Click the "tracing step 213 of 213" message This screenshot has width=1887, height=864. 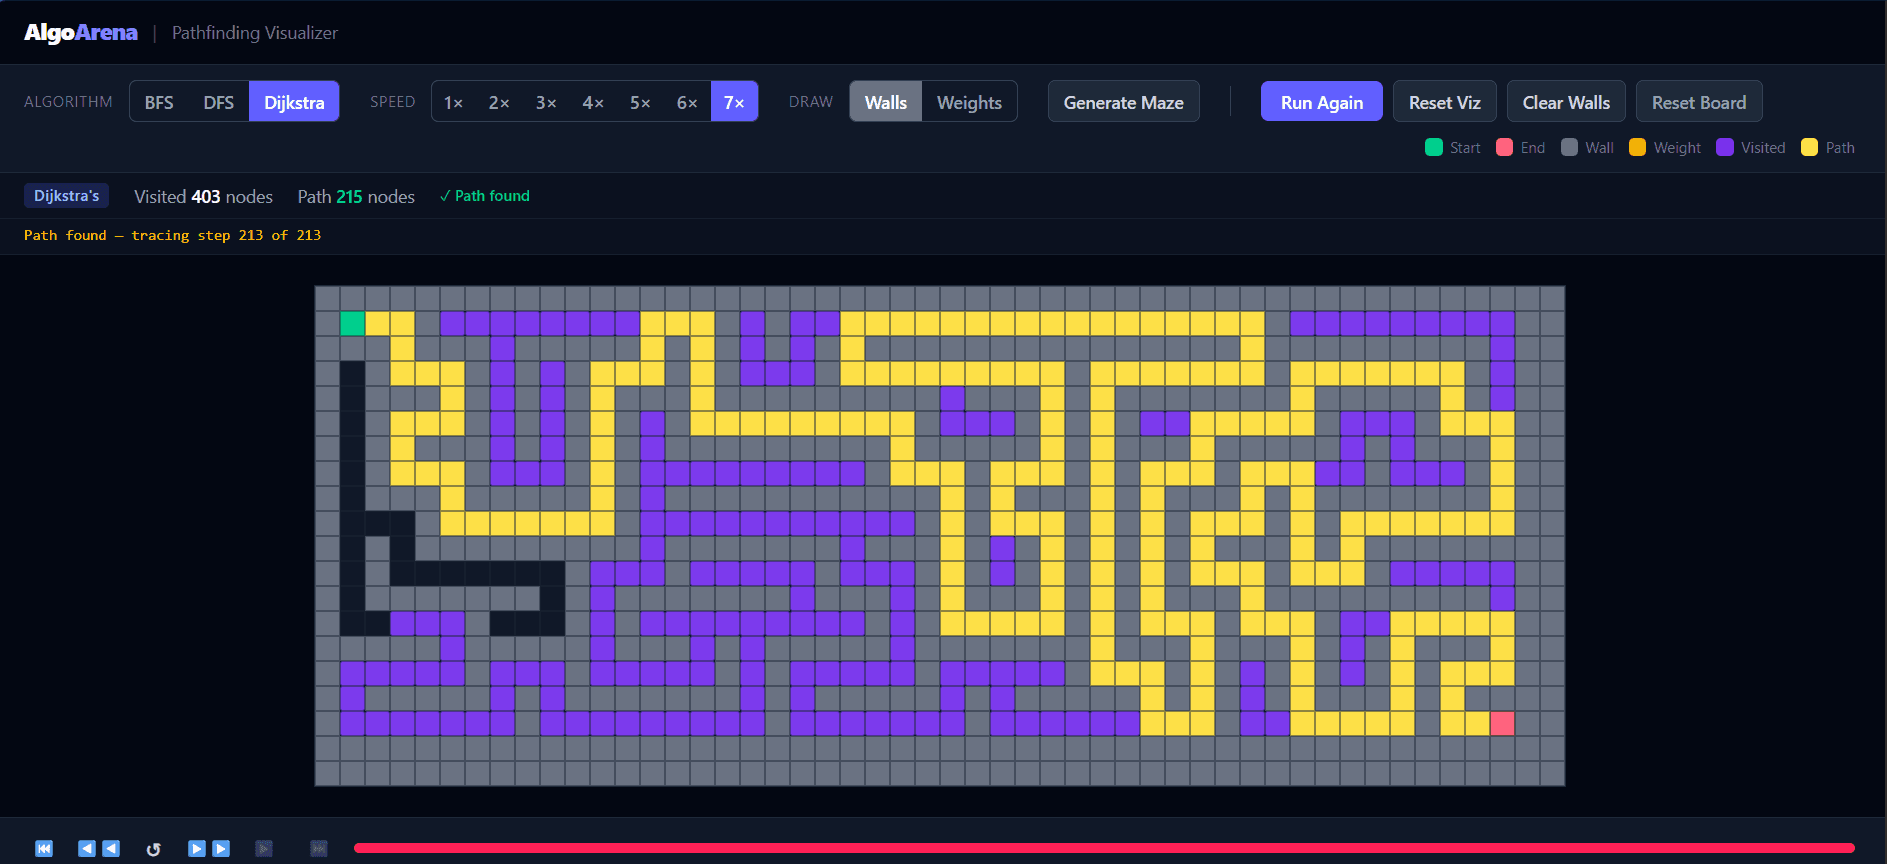[x=226, y=235]
